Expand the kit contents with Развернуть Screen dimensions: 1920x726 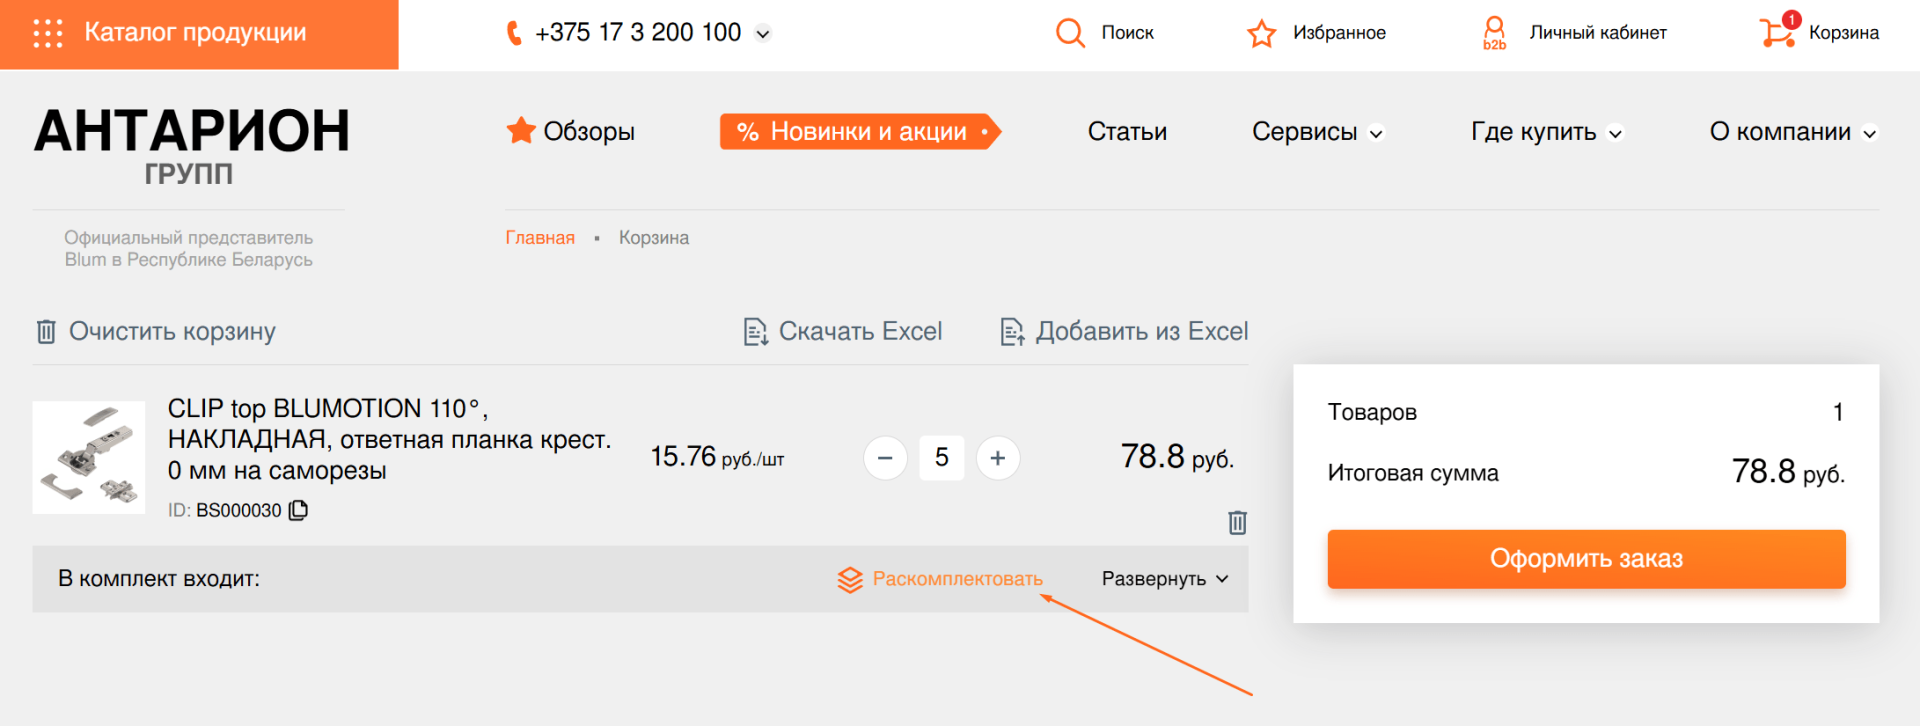(1165, 579)
